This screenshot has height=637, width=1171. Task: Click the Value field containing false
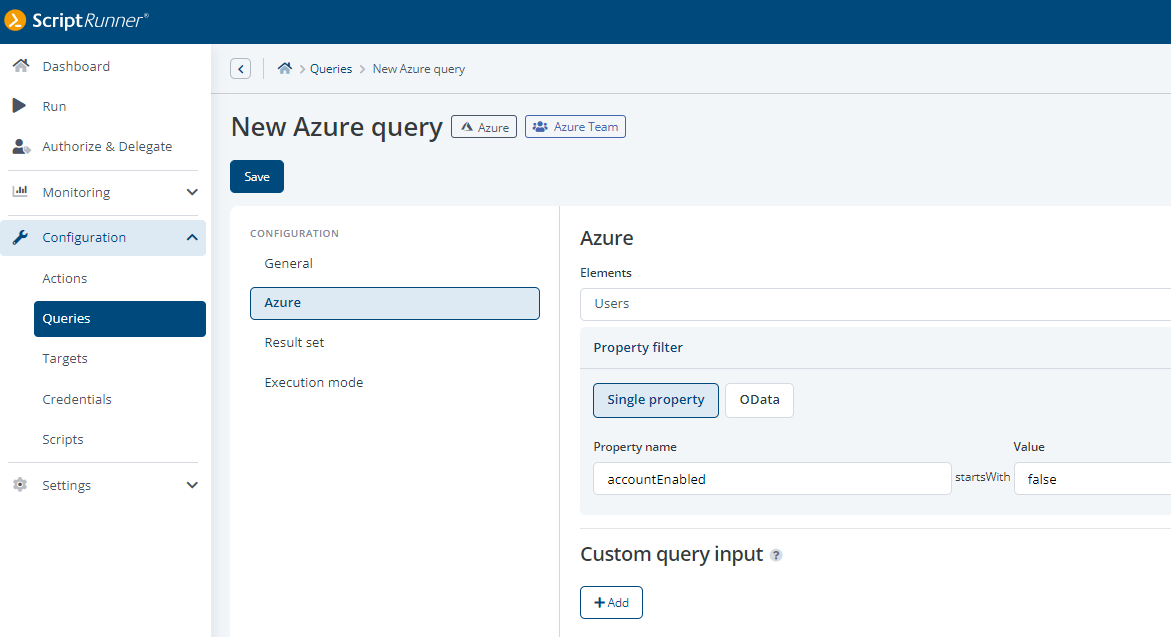pos(1093,479)
